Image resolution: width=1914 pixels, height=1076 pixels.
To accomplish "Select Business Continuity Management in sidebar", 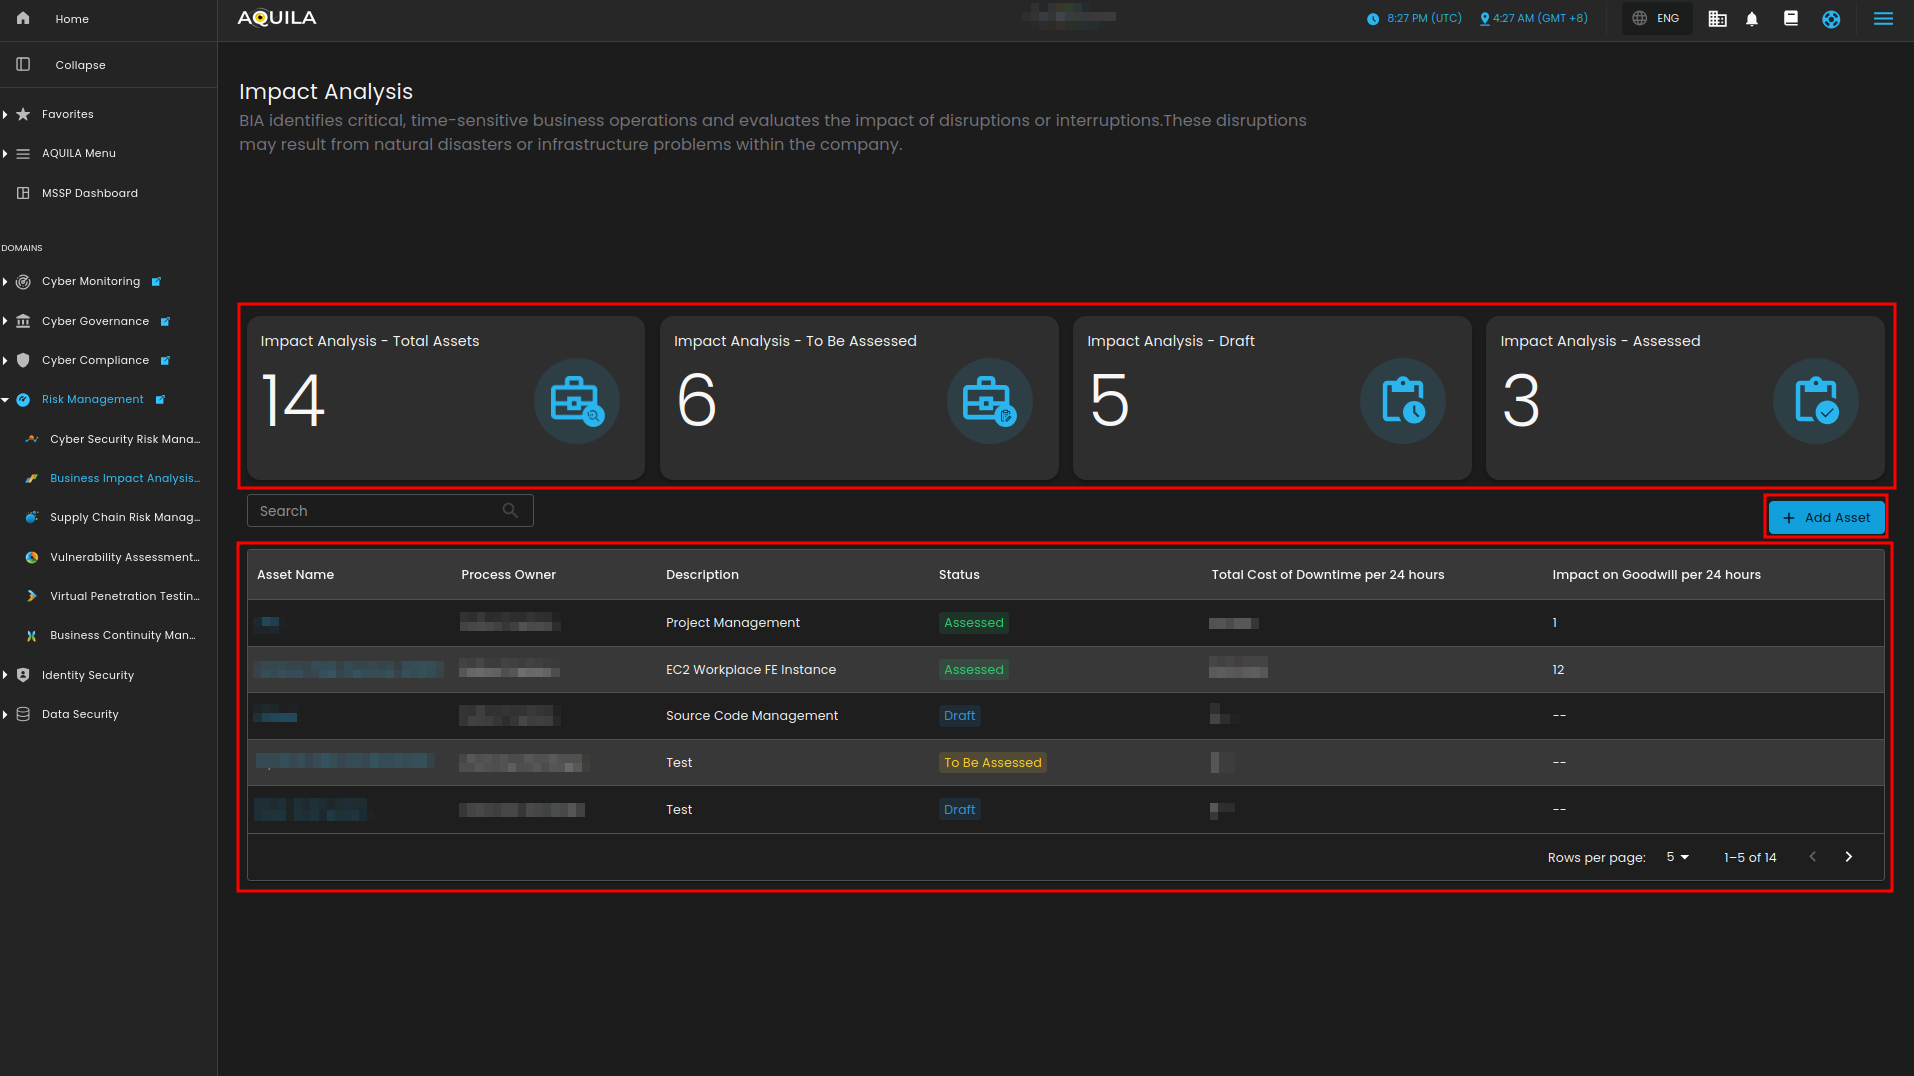I will point(122,636).
